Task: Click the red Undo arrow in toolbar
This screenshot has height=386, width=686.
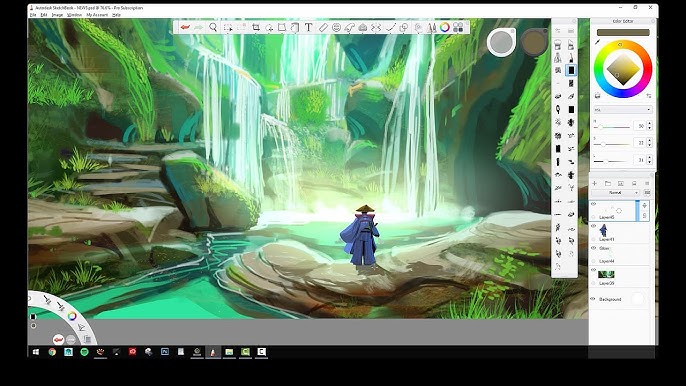Action: point(185,28)
